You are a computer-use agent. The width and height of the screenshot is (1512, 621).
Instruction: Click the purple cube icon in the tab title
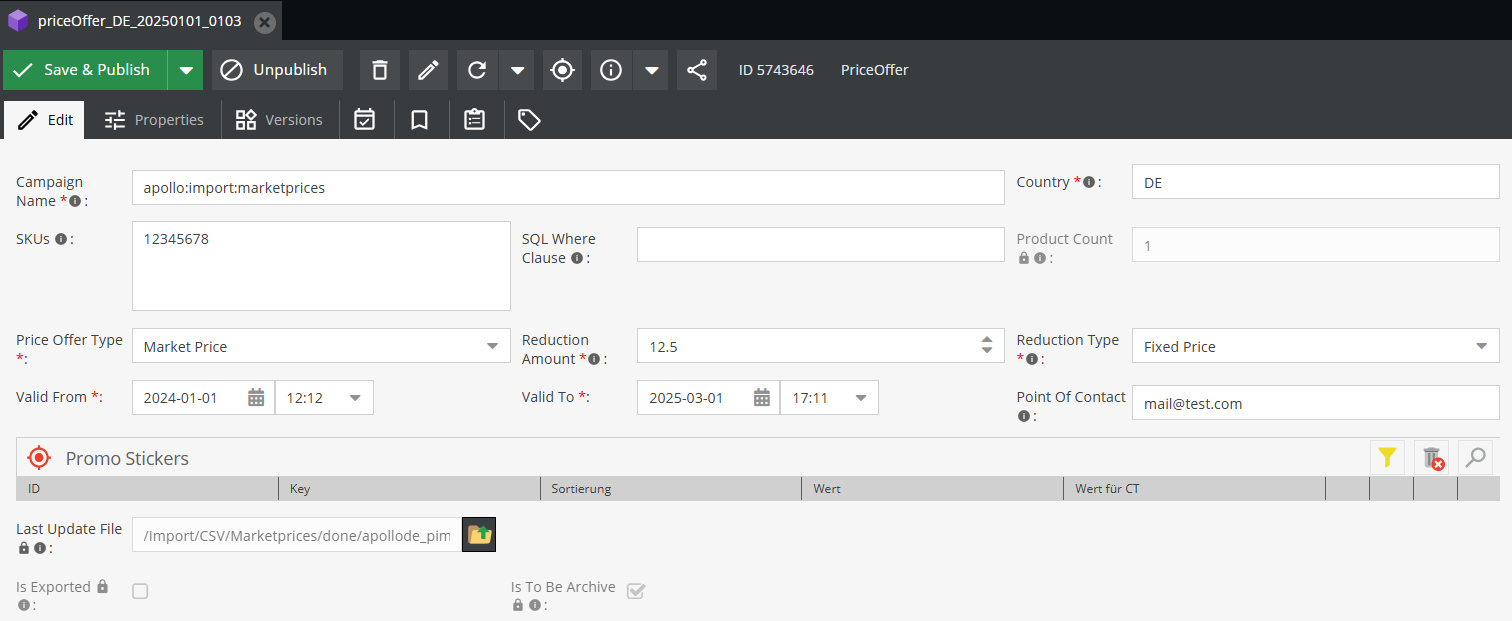pyautogui.click(x=18, y=20)
